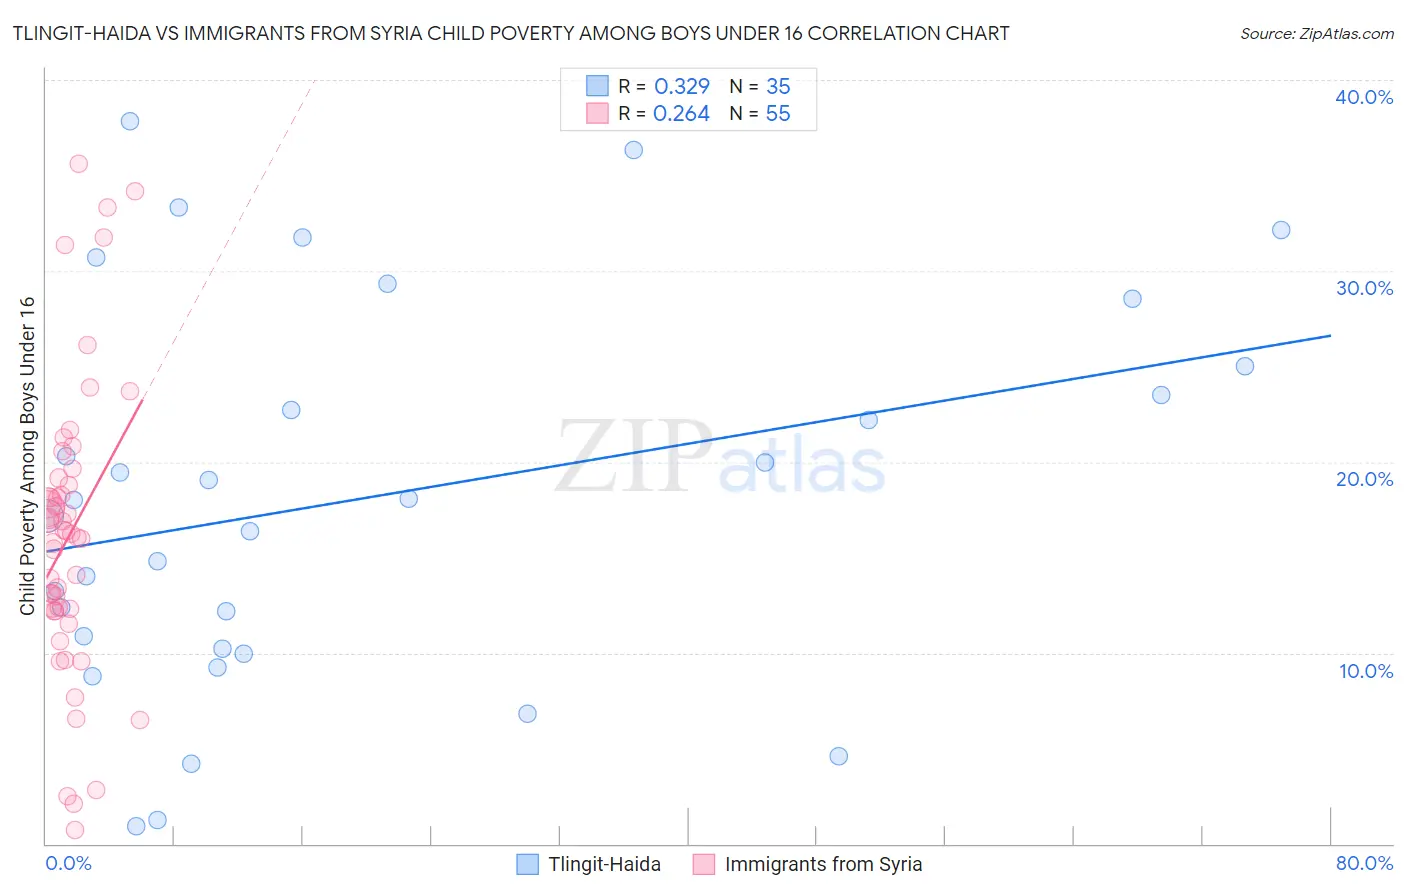The image size is (1406, 892).
Task: Click the chart title text
Action: (x=511, y=33)
